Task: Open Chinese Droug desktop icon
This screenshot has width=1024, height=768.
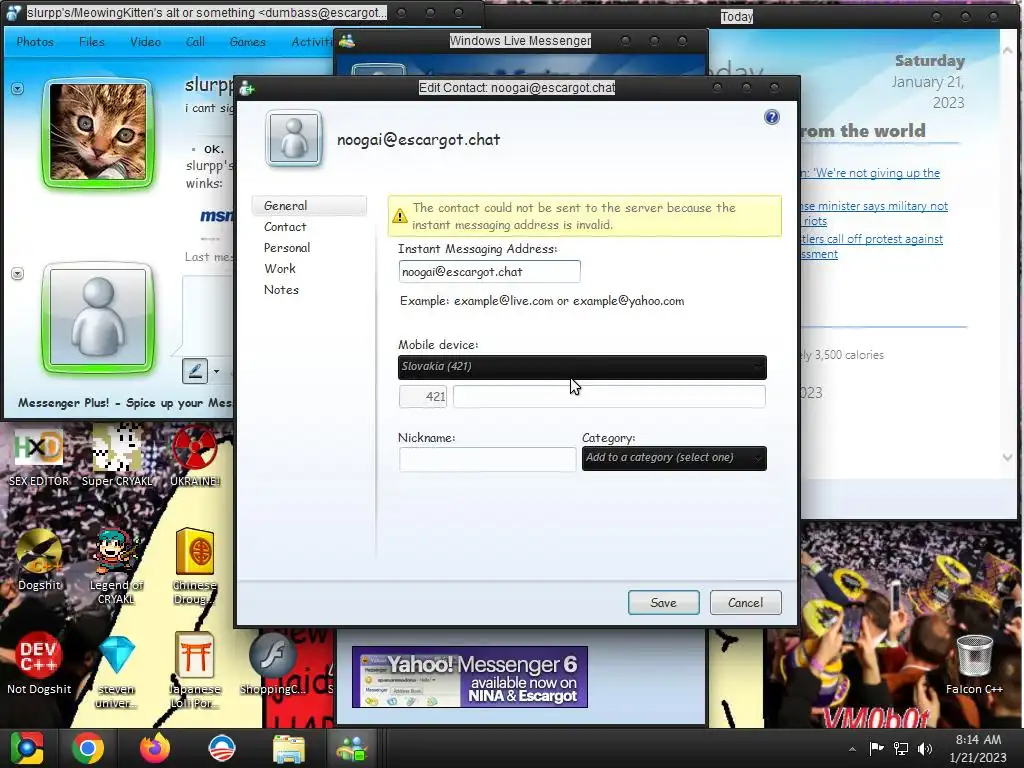Action: [x=195, y=566]
